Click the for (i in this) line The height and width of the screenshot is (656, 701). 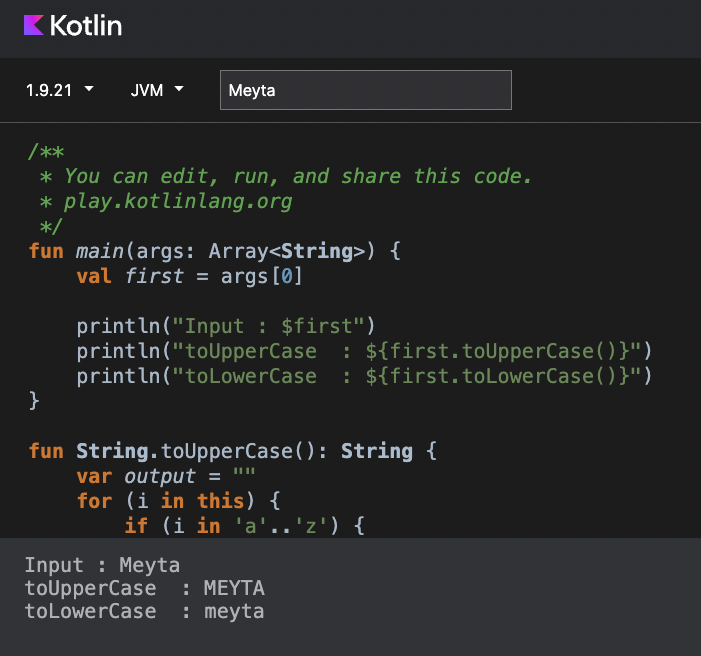coord(178,501)
